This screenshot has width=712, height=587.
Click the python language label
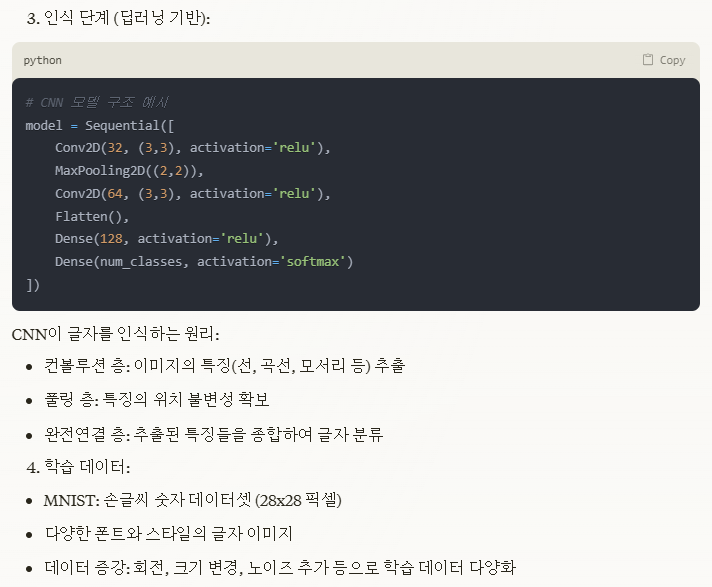(x=42, y=60)
